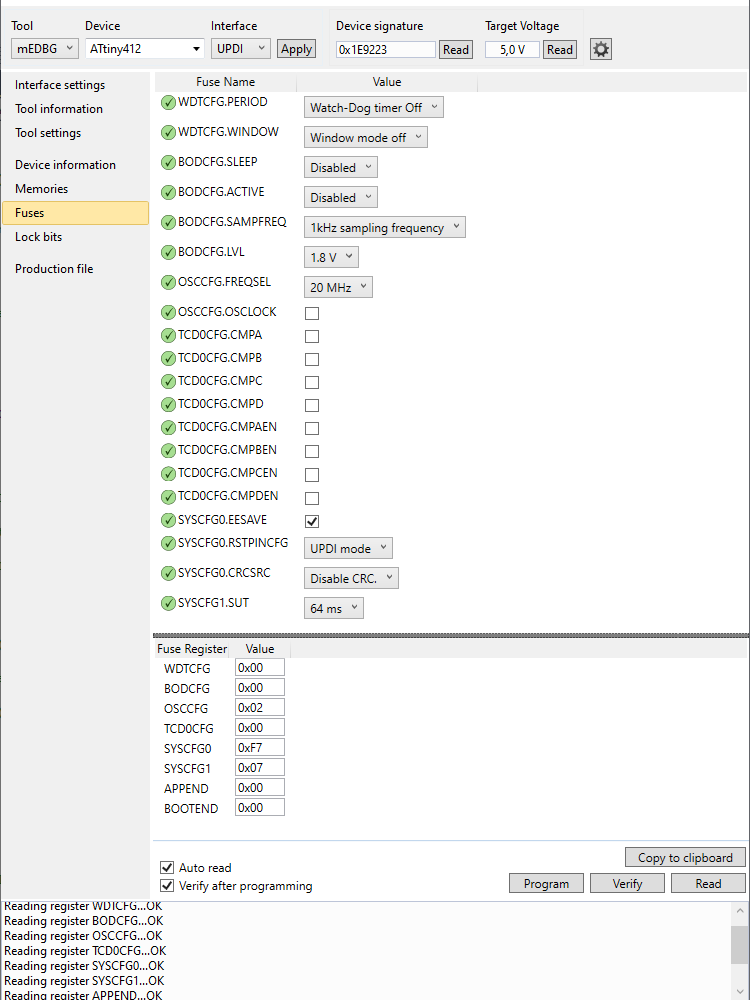Image resolution: width=750 pixels, height=1000 pixels.
Task: Click green check icon next to OSCCFG.FREQSEL
Action: 168,283
